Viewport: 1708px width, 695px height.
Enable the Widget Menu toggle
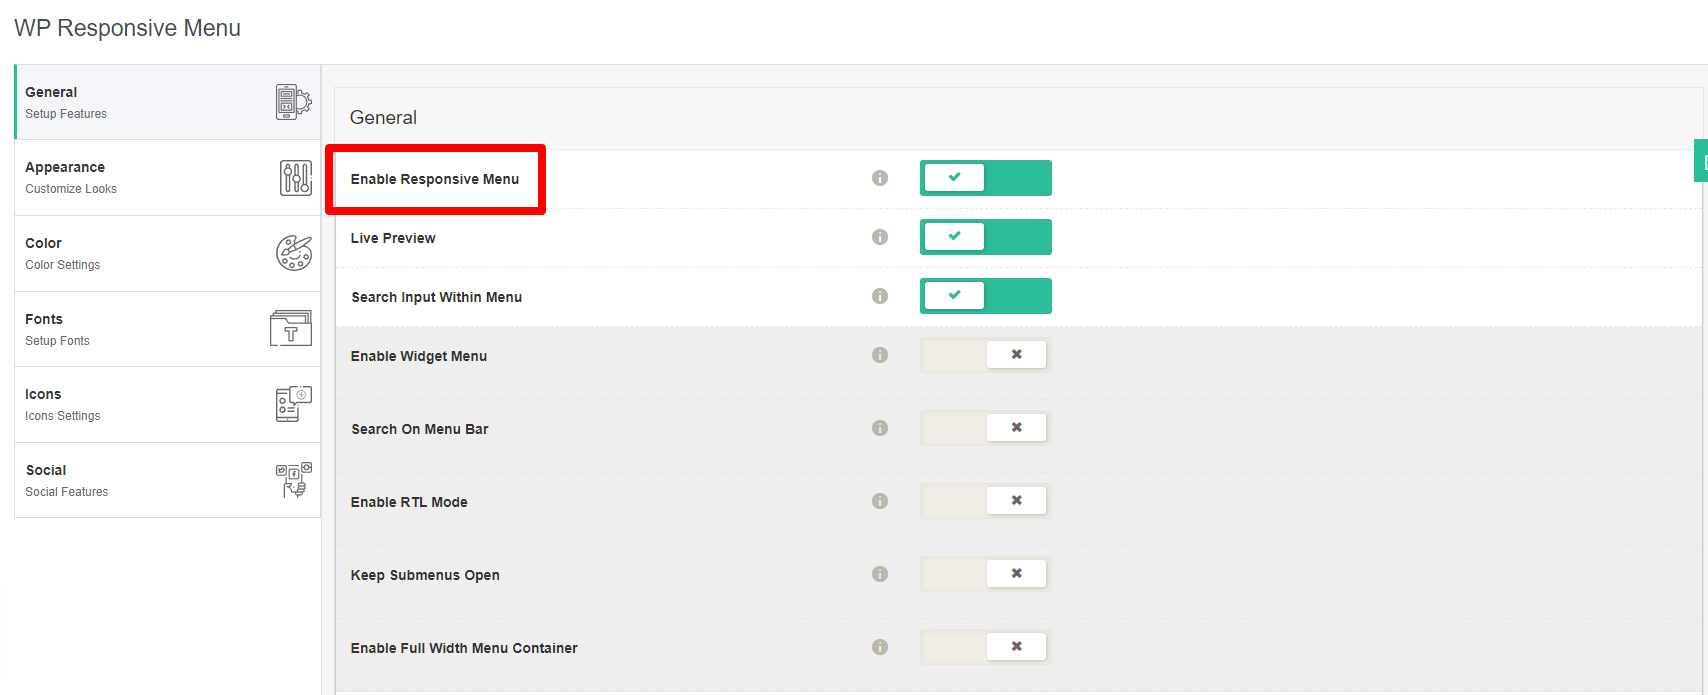[x=985, y=355]
